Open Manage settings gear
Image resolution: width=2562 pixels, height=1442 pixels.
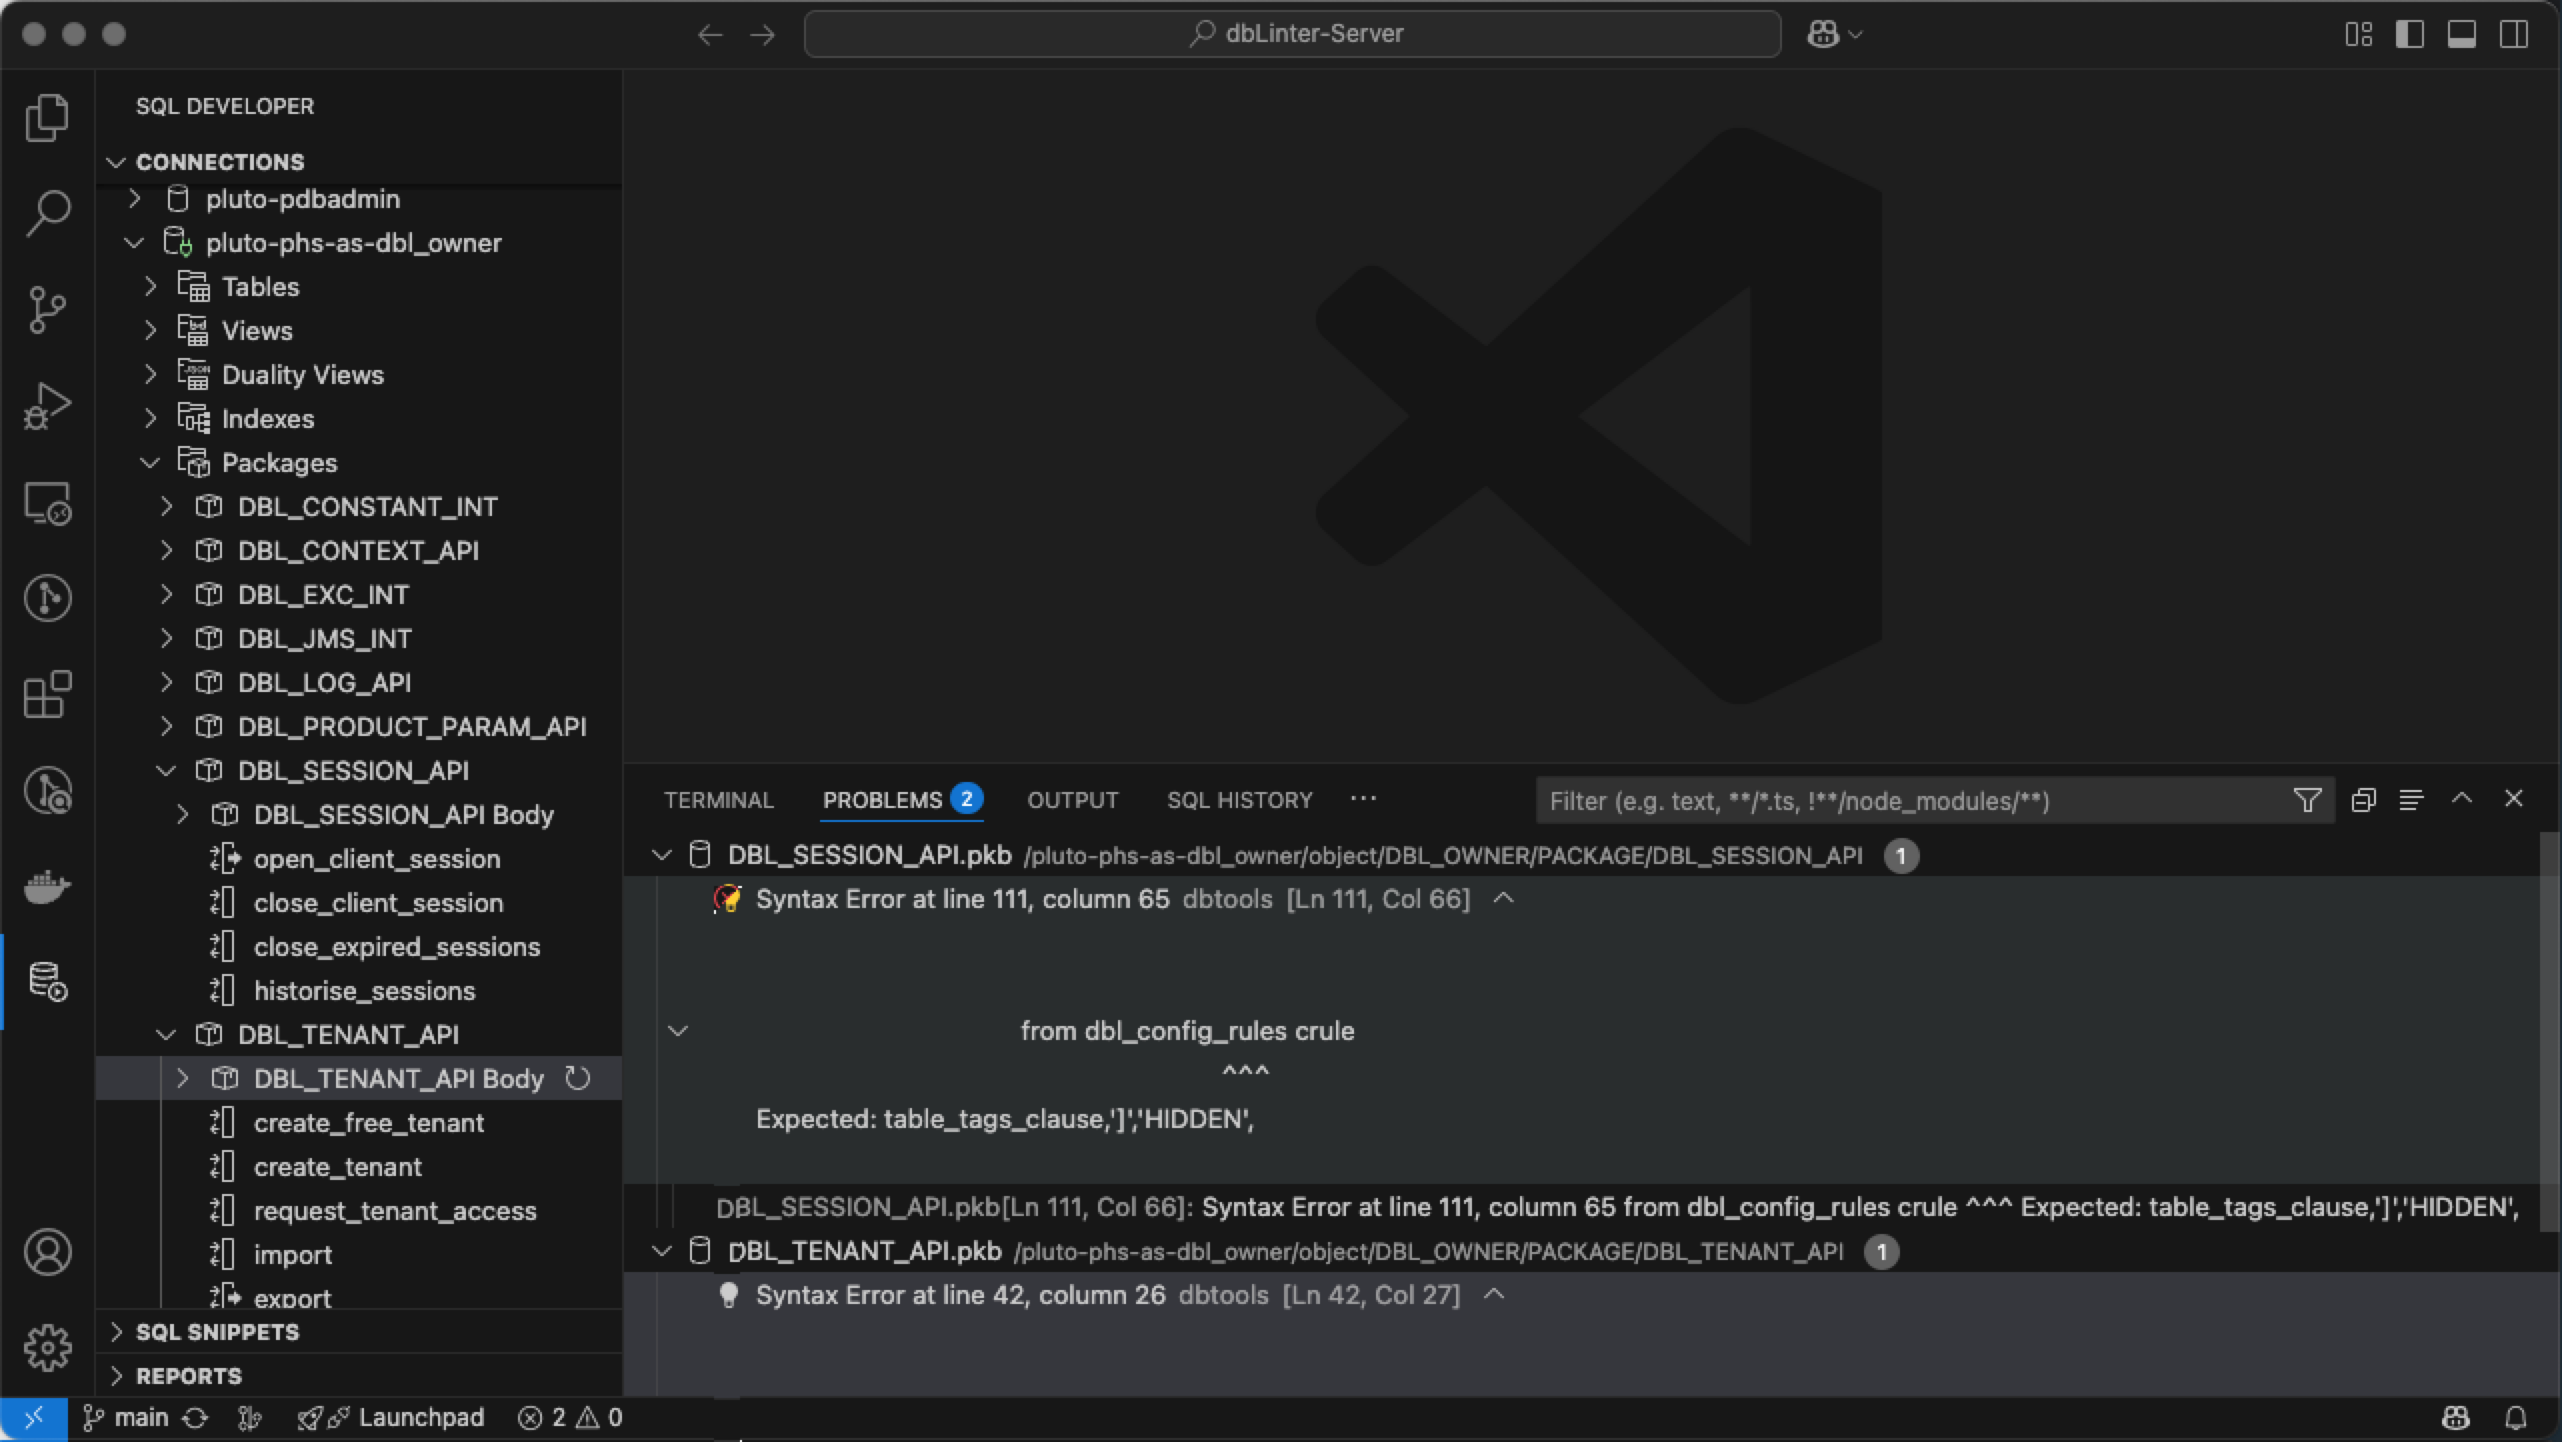click(x=47, y=1348)
